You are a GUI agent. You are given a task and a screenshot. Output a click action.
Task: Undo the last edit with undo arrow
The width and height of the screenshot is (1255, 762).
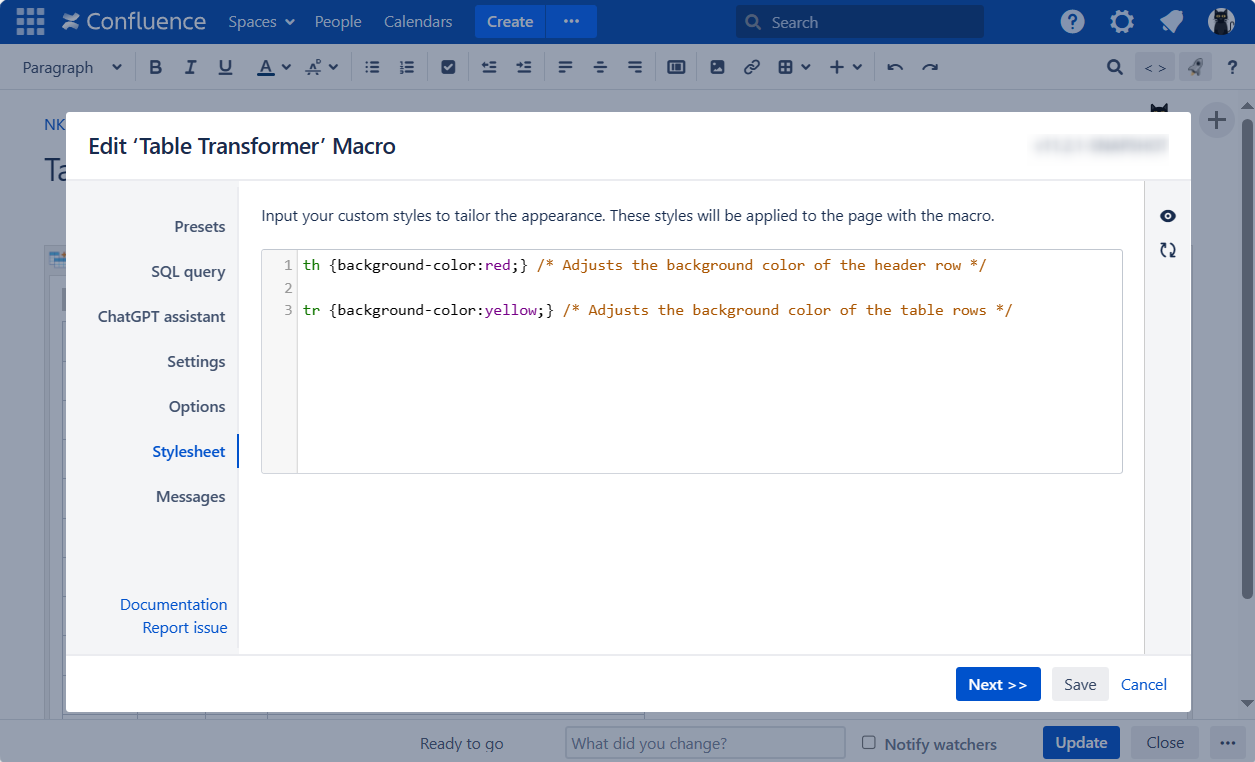[895, 67]
